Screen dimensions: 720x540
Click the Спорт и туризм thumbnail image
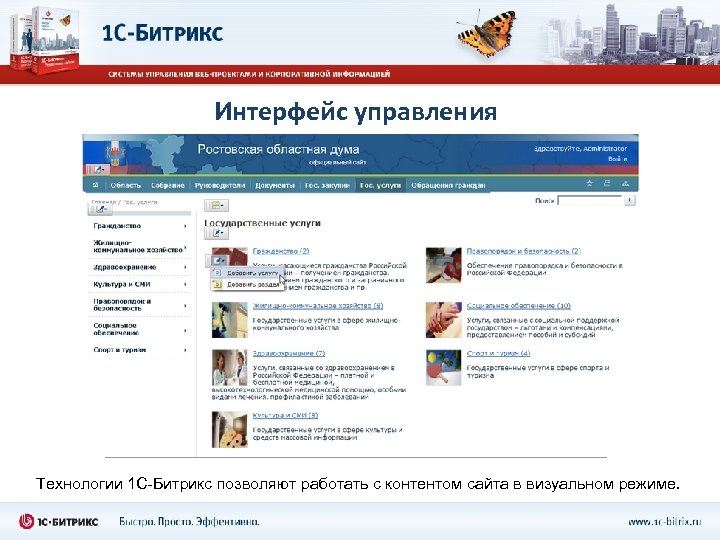click(x=444, y=367)
